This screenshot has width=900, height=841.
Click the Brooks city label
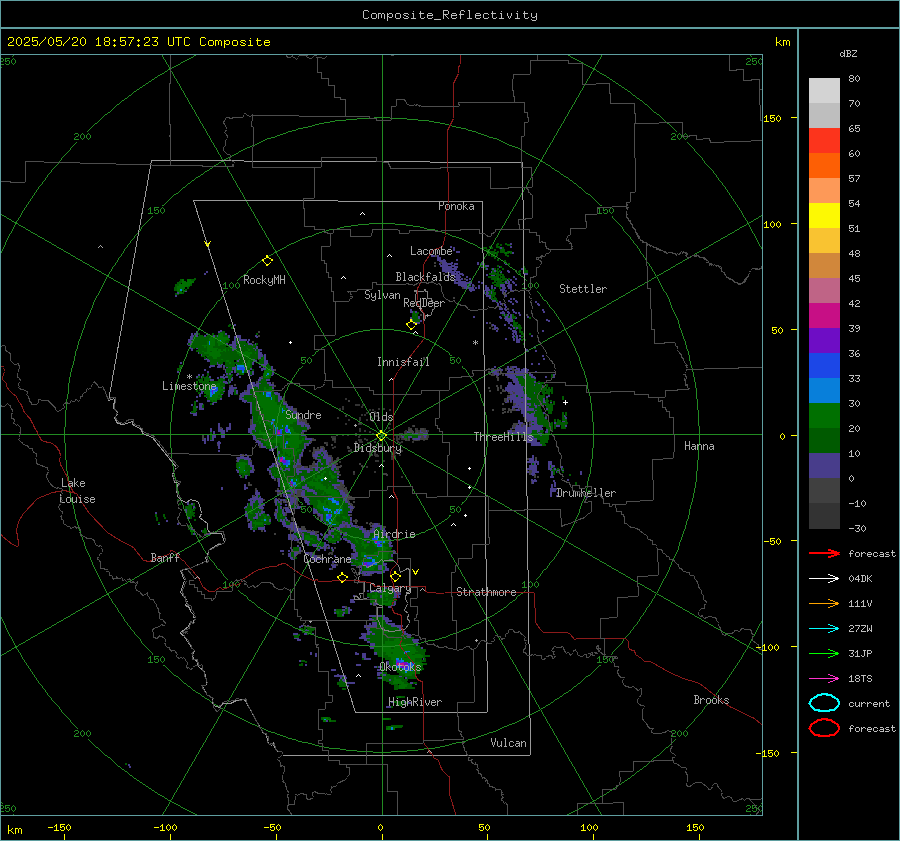tap(711, 700)
